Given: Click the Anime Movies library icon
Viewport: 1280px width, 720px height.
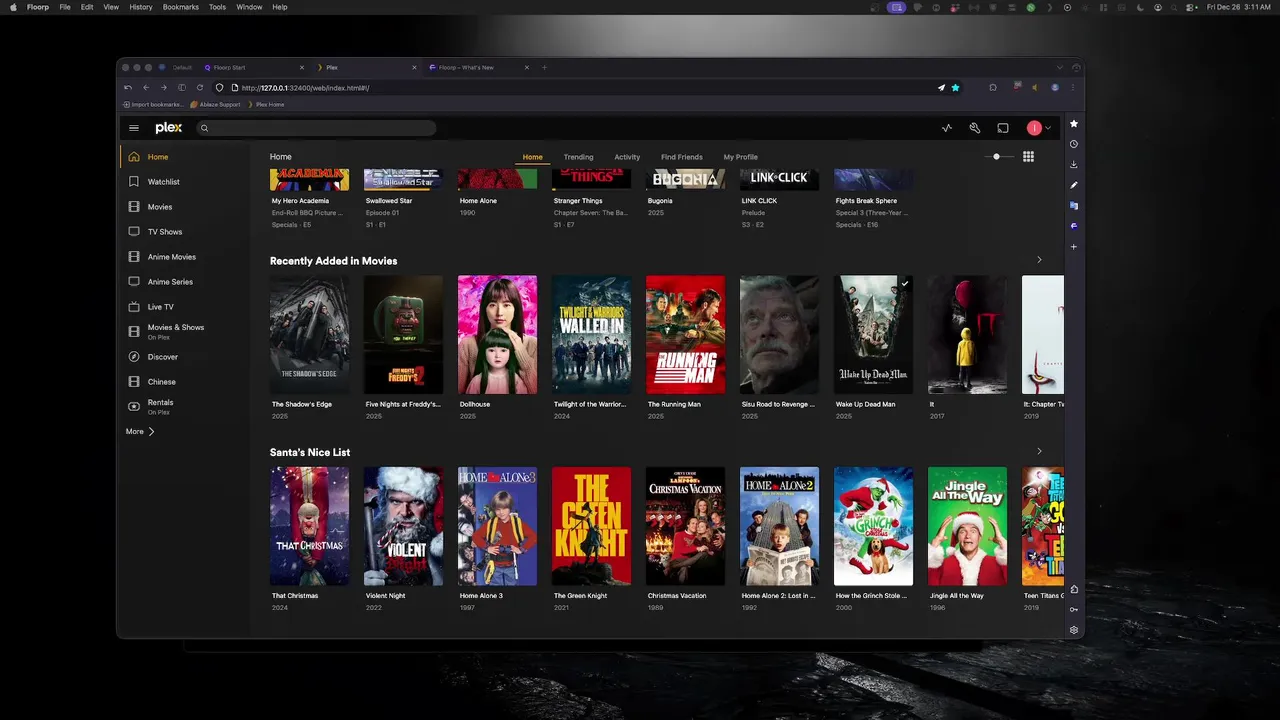Looking at the screenshot, I should [x=134, y=257].
